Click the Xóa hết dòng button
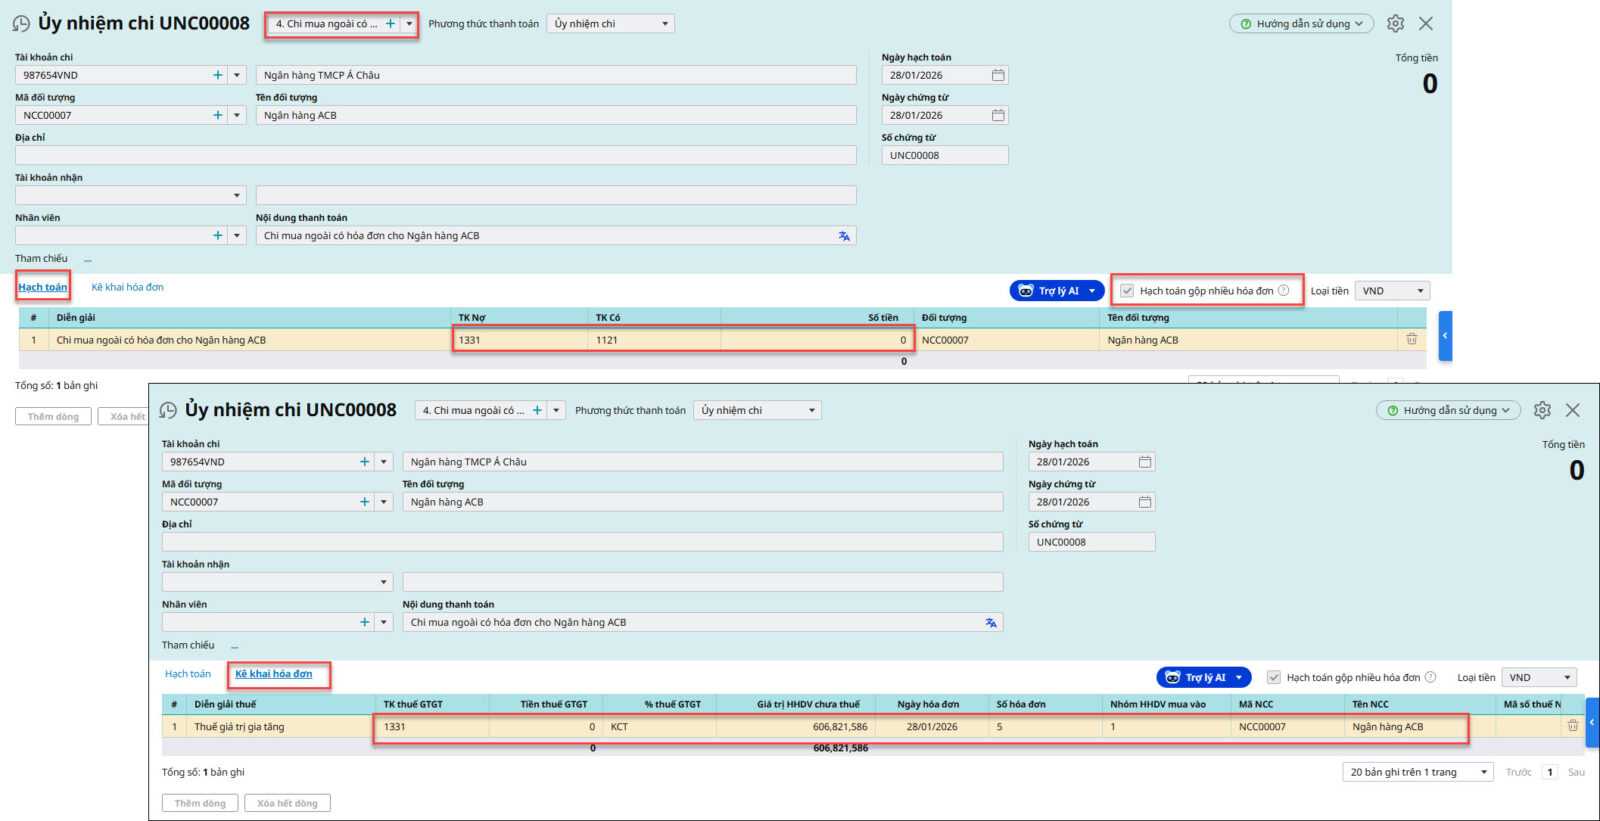The width and height of the screenshot is (1600, 821). coord(287,803)
